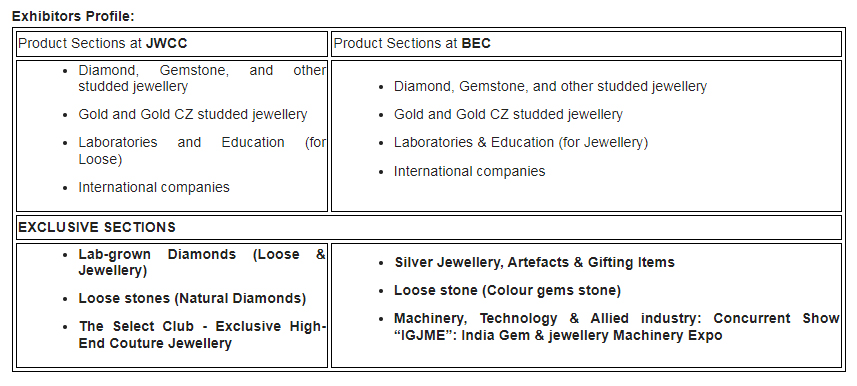Click International companies in BEC column

tap(469, 171)
